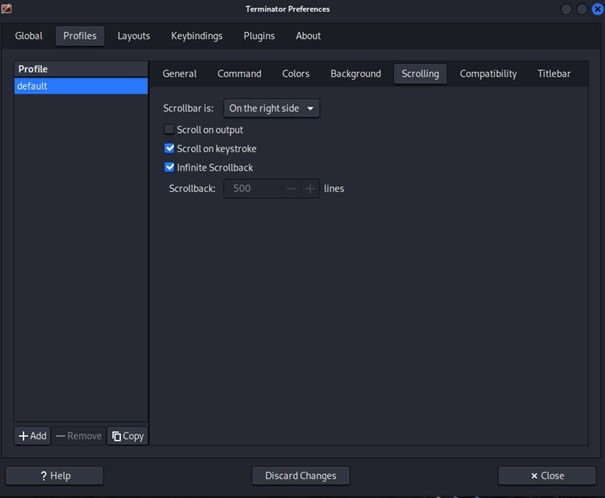Open the Colors profile tab
This screenshot has height=498, width=605.
coord(295,74)
